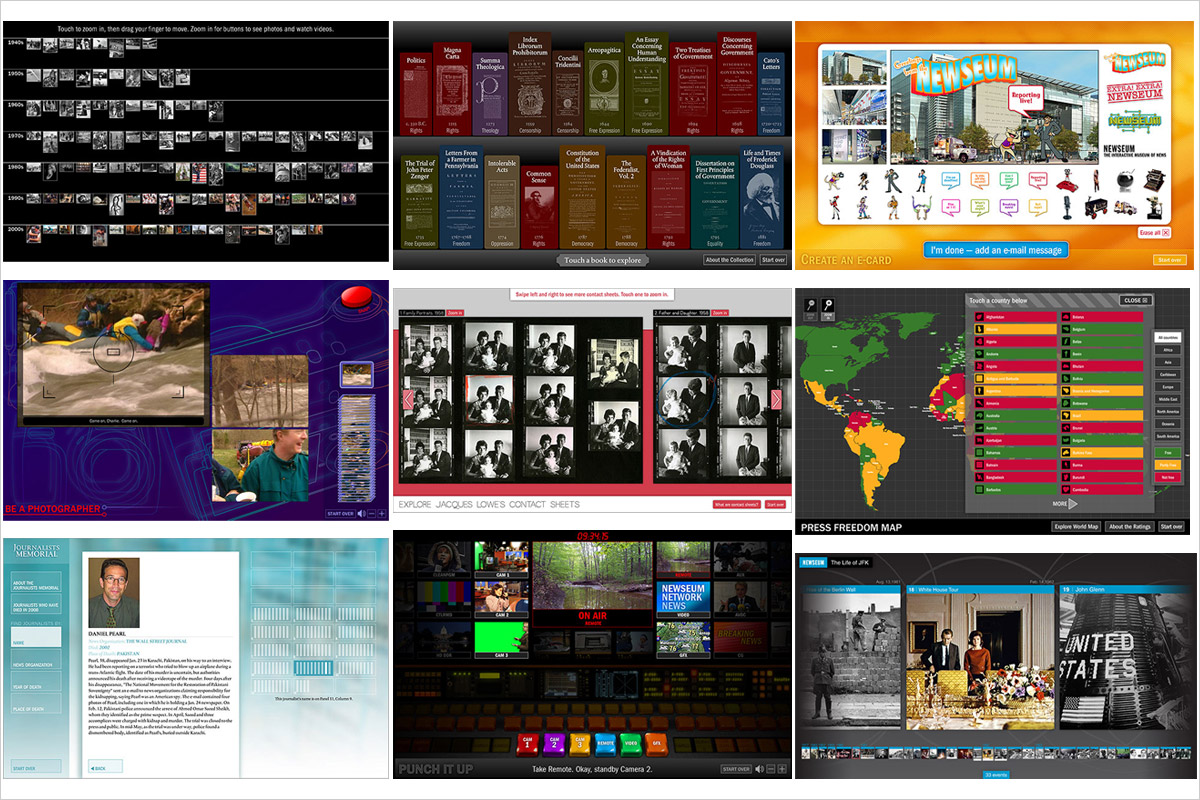Click the left arrow on the contact sheets
The image size is (1200, 800).
pos(407,400)
